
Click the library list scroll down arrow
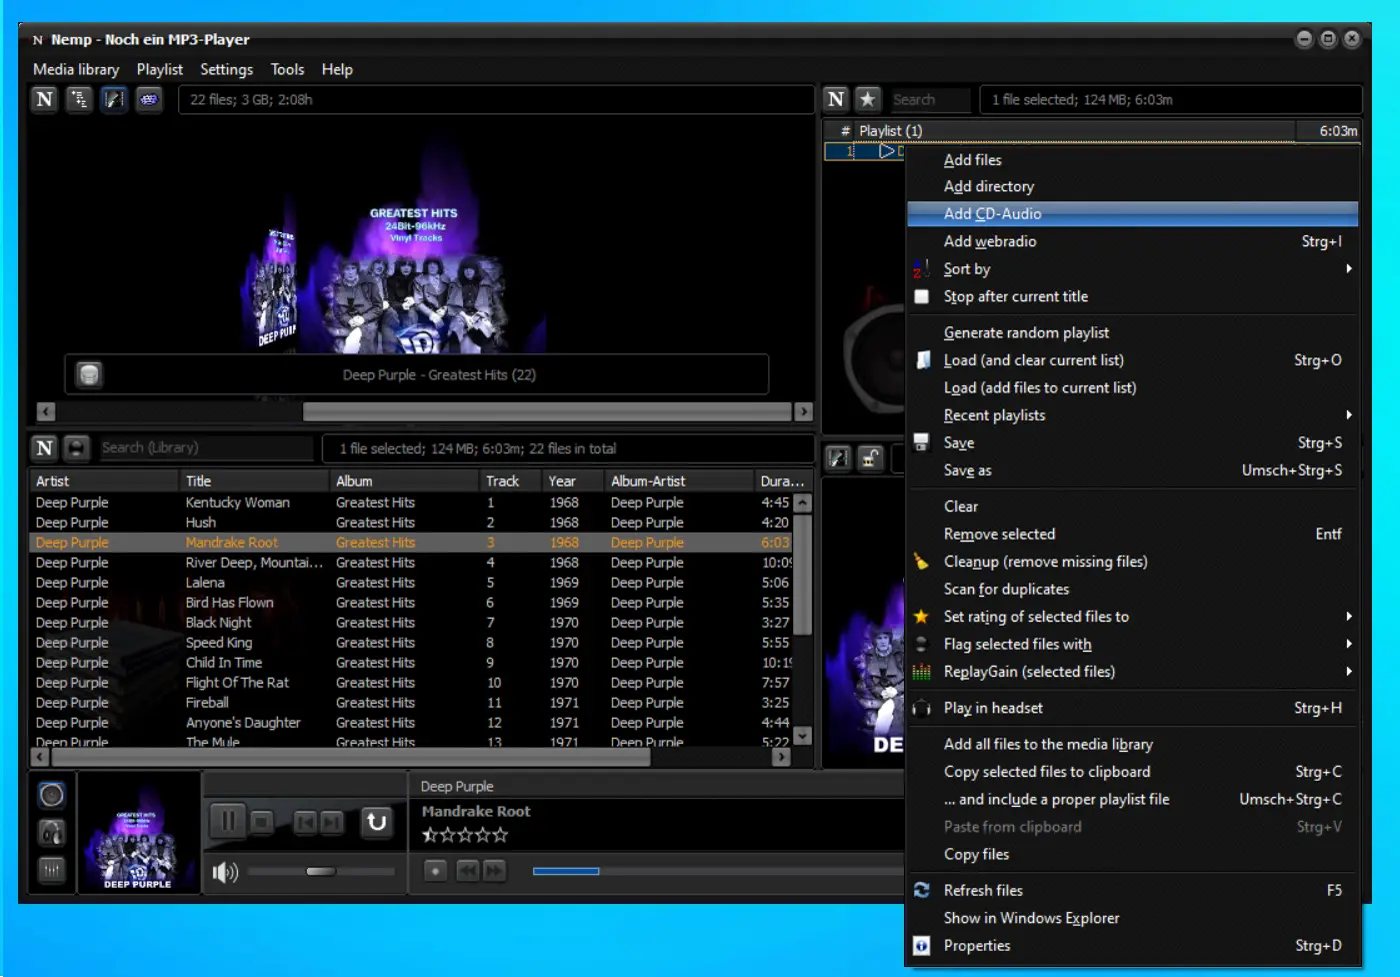[x=802, y=736]
